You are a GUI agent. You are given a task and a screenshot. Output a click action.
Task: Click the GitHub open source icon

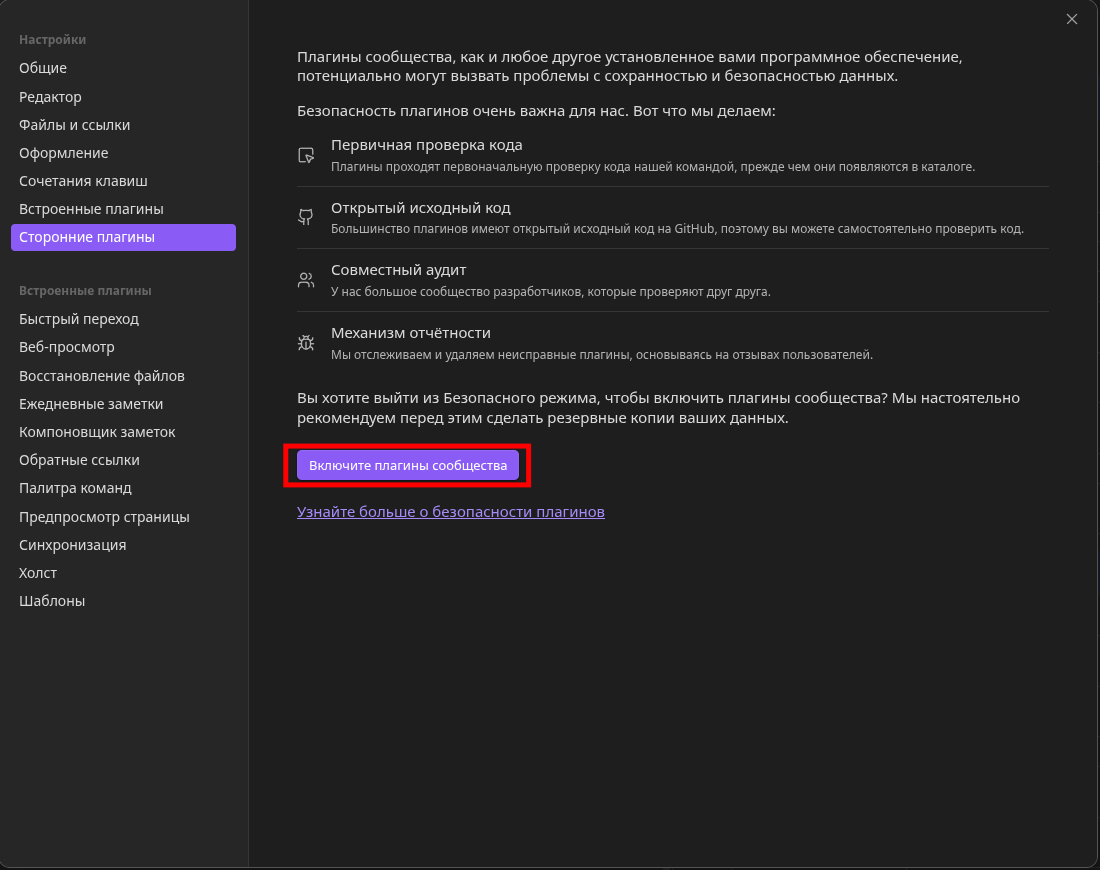coord(306,217)
